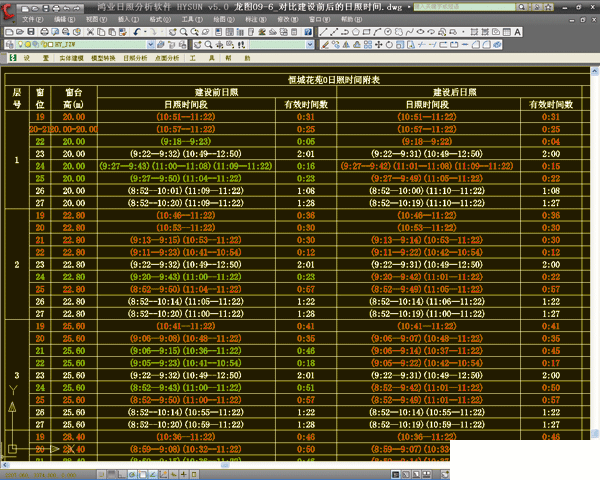
Task: Toggle Object Snap in the status bar
Action: [143, 475]
